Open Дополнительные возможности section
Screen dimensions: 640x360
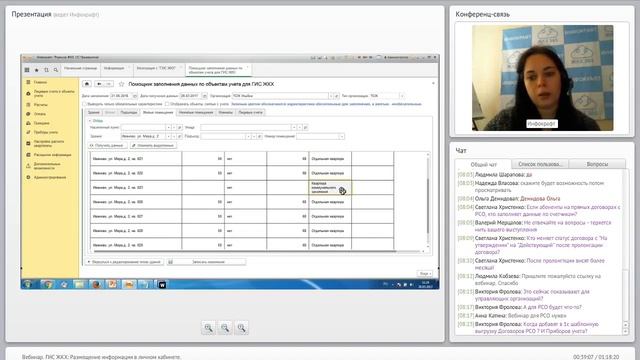click(x=44, y=166)
